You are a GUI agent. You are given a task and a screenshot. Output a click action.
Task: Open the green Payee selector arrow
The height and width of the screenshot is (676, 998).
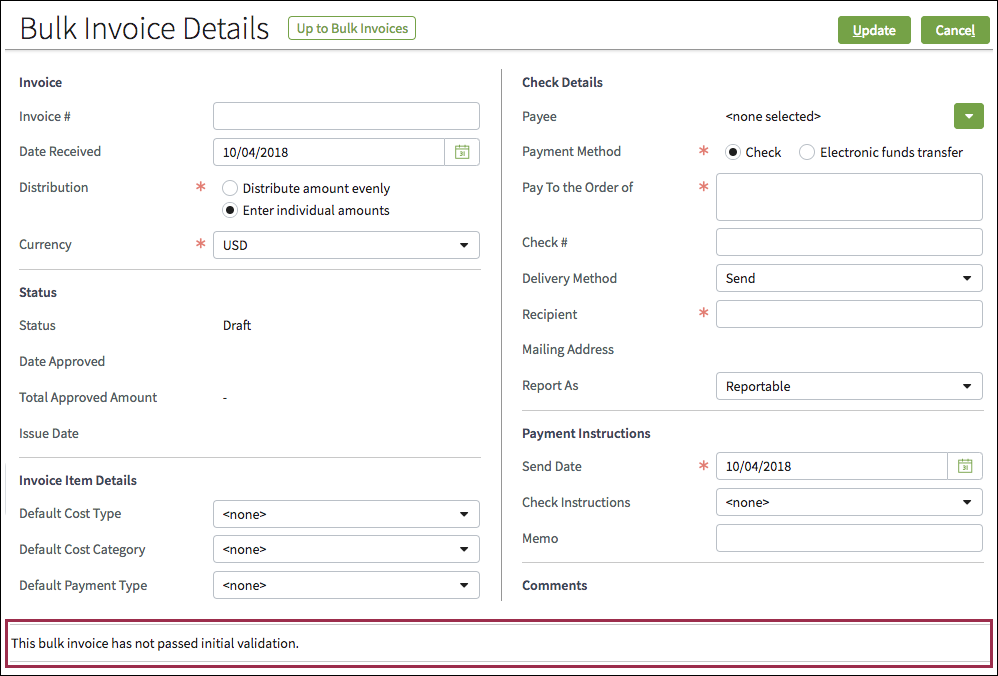point(968,116)
